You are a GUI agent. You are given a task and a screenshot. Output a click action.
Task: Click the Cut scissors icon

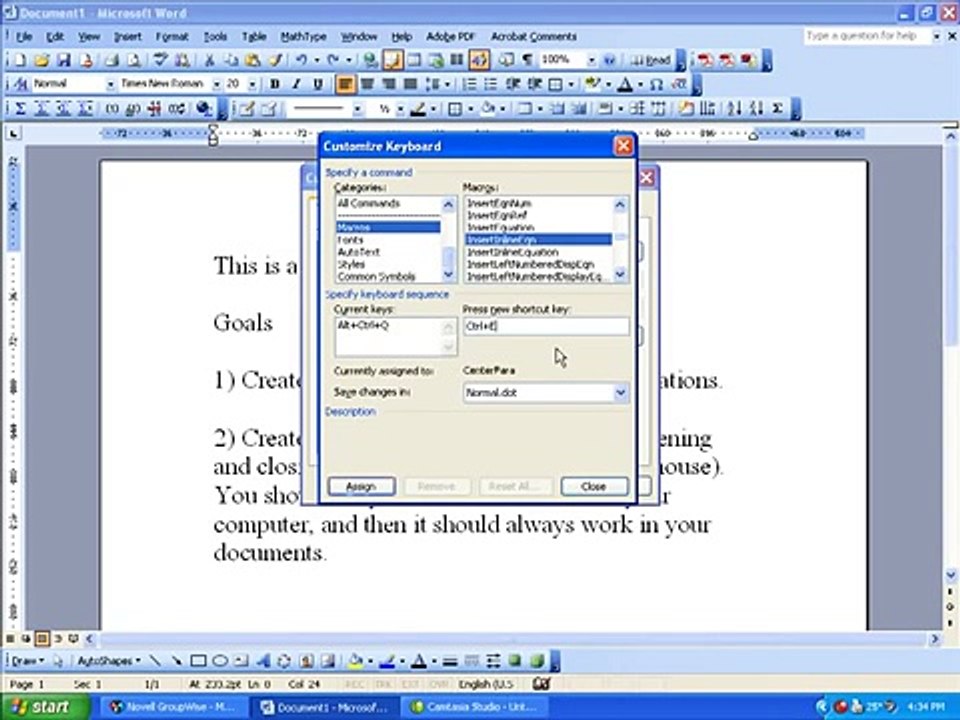coord(209,60)
